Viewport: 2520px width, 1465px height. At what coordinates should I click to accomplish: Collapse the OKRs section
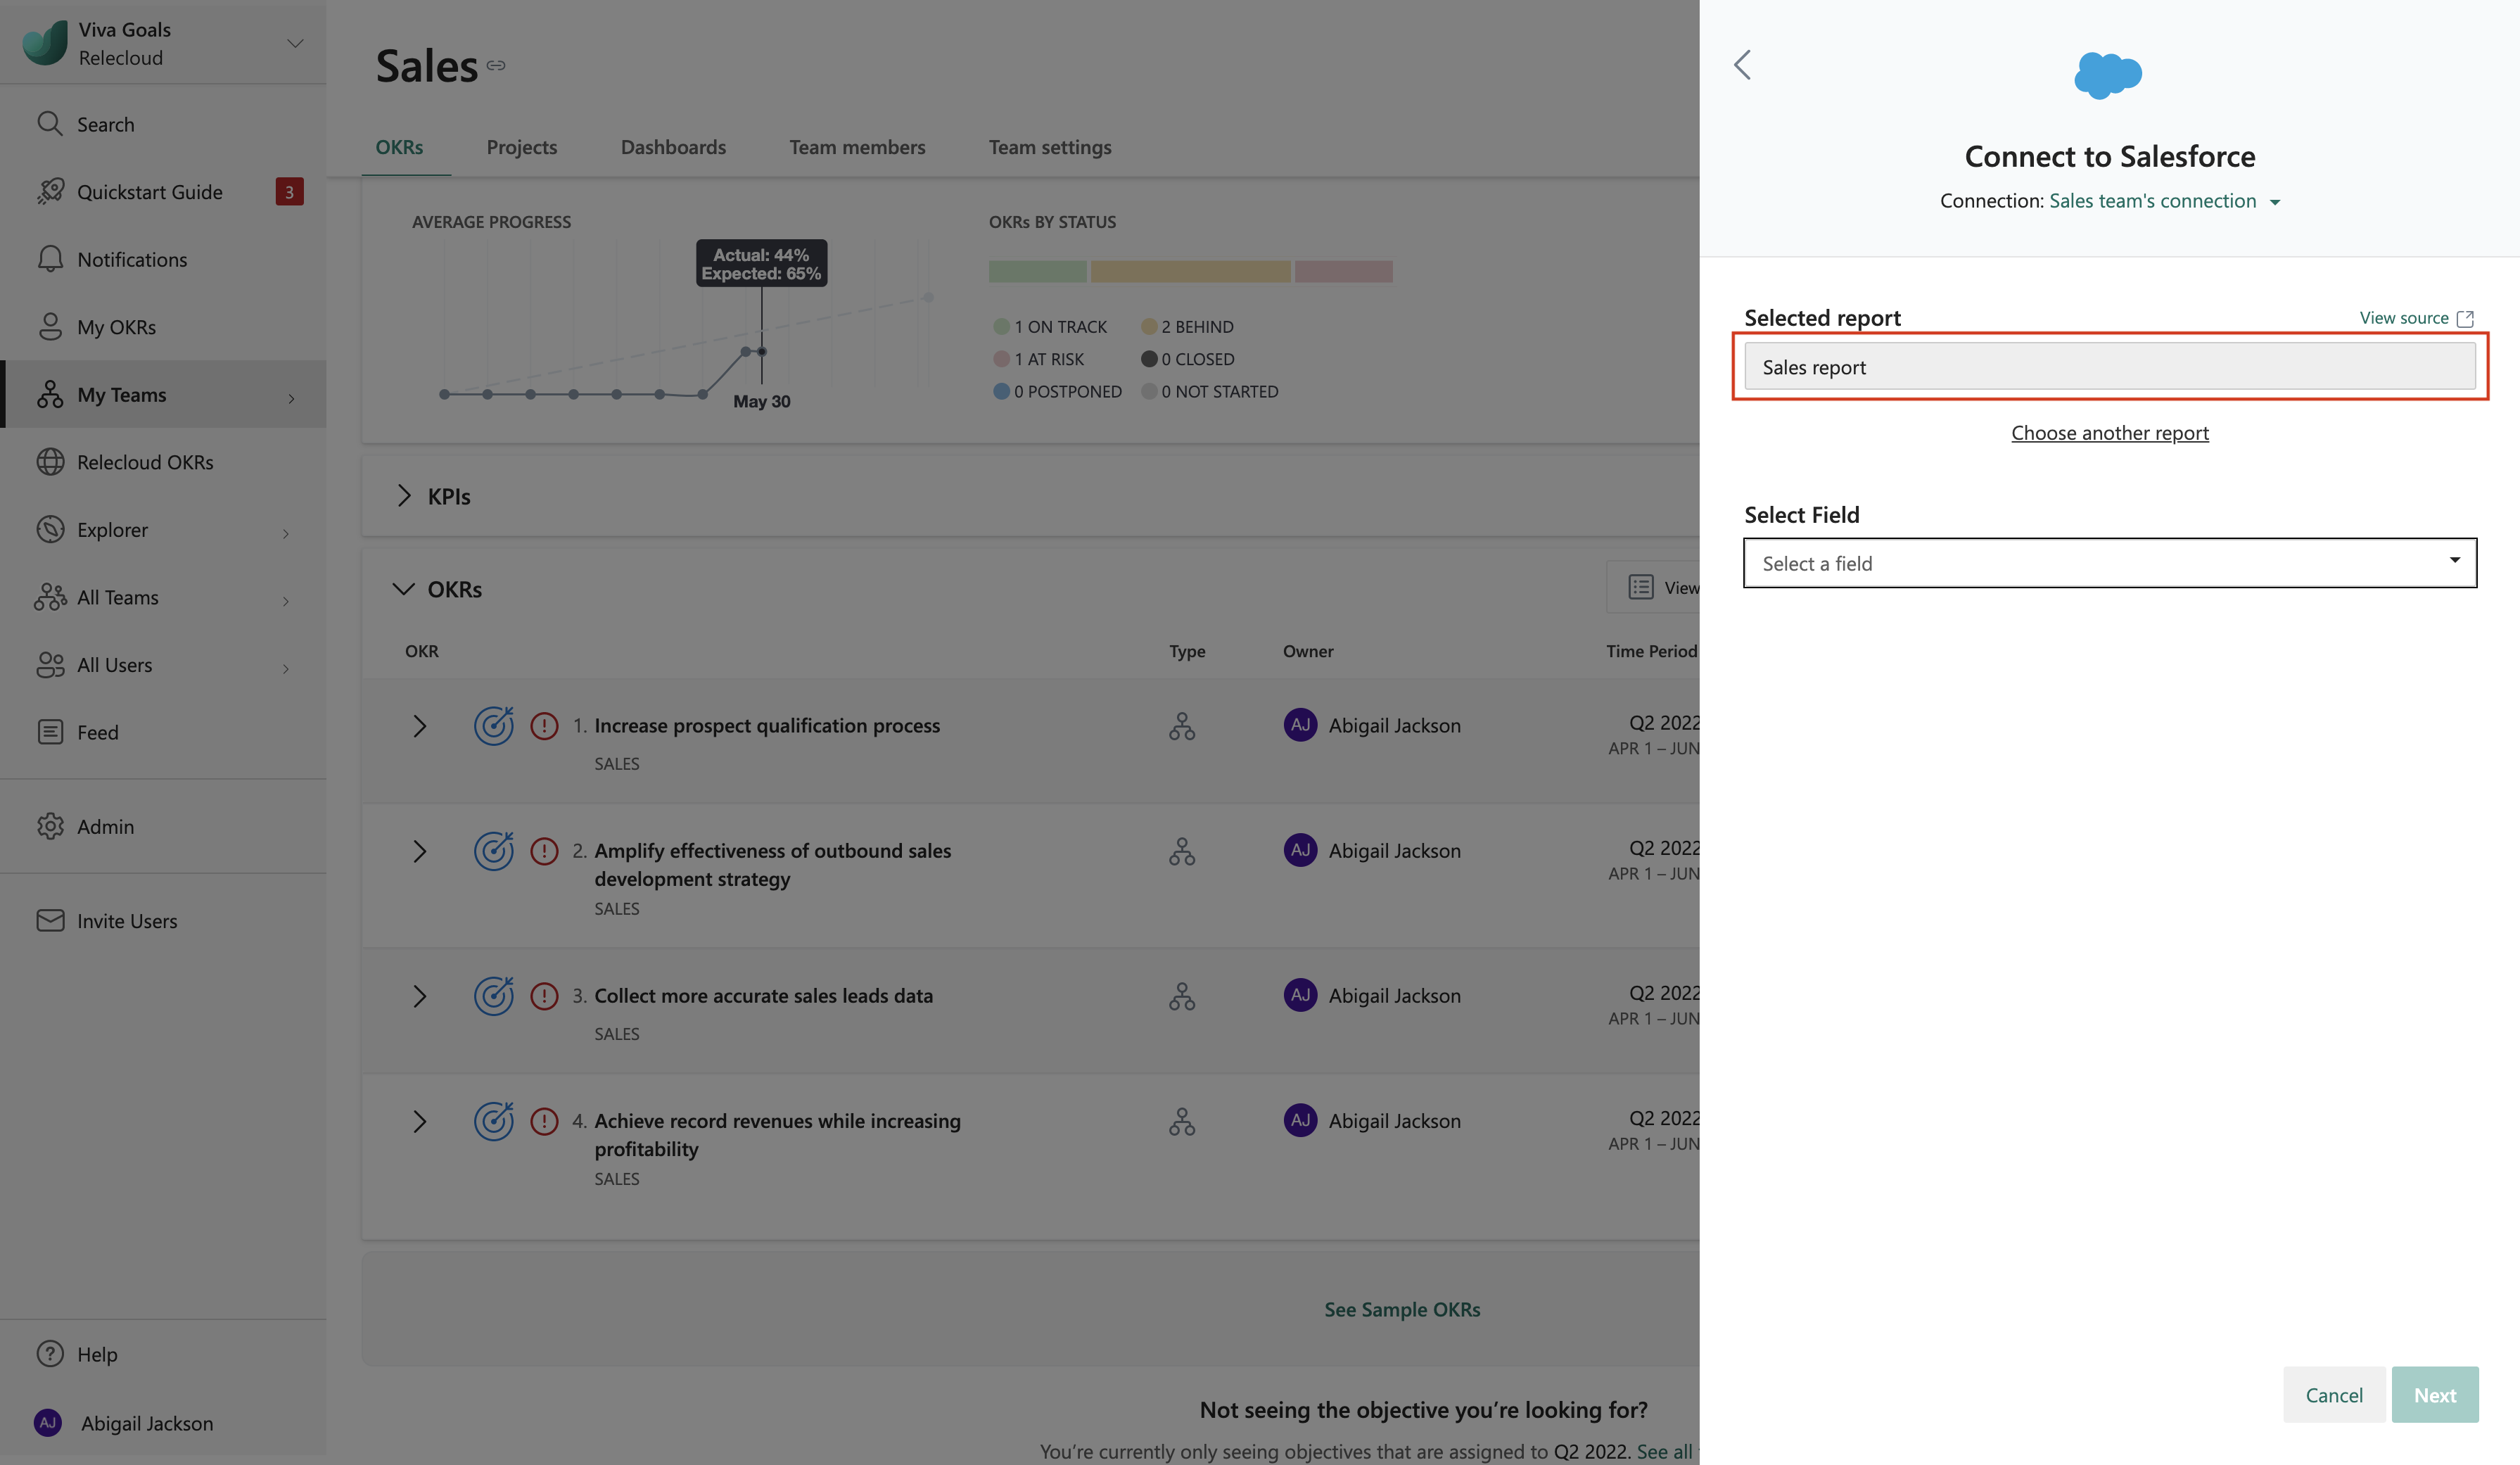403,589
